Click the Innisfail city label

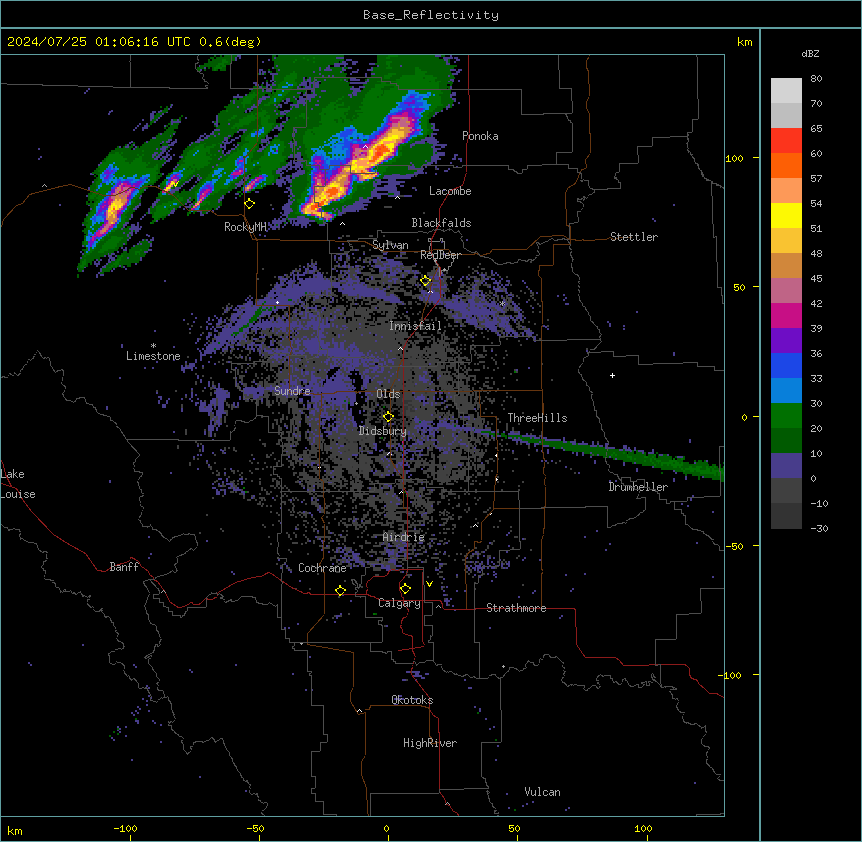(x=415, y=326)
